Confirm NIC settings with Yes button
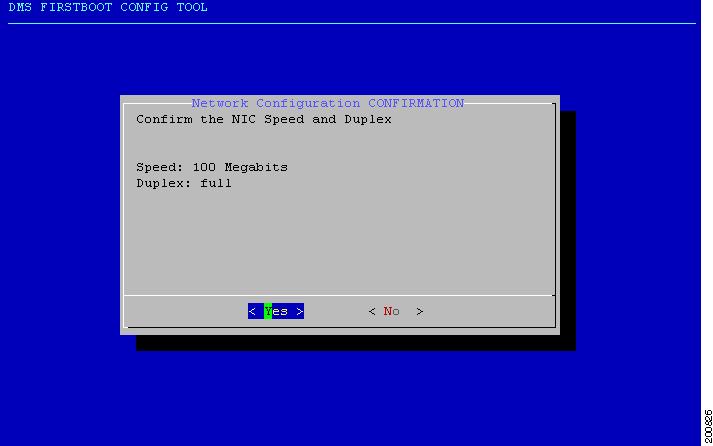Image resolution: width=713 pixels, height=446 pixels. (276, 311)
